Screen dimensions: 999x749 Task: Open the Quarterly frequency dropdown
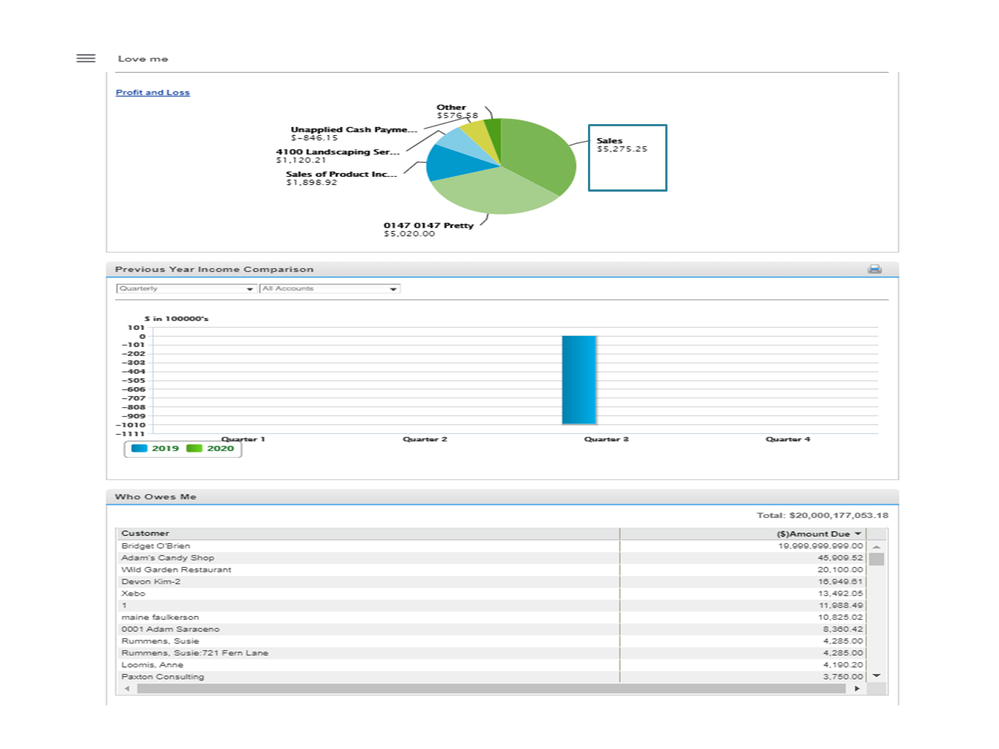(x=184, y=289)
